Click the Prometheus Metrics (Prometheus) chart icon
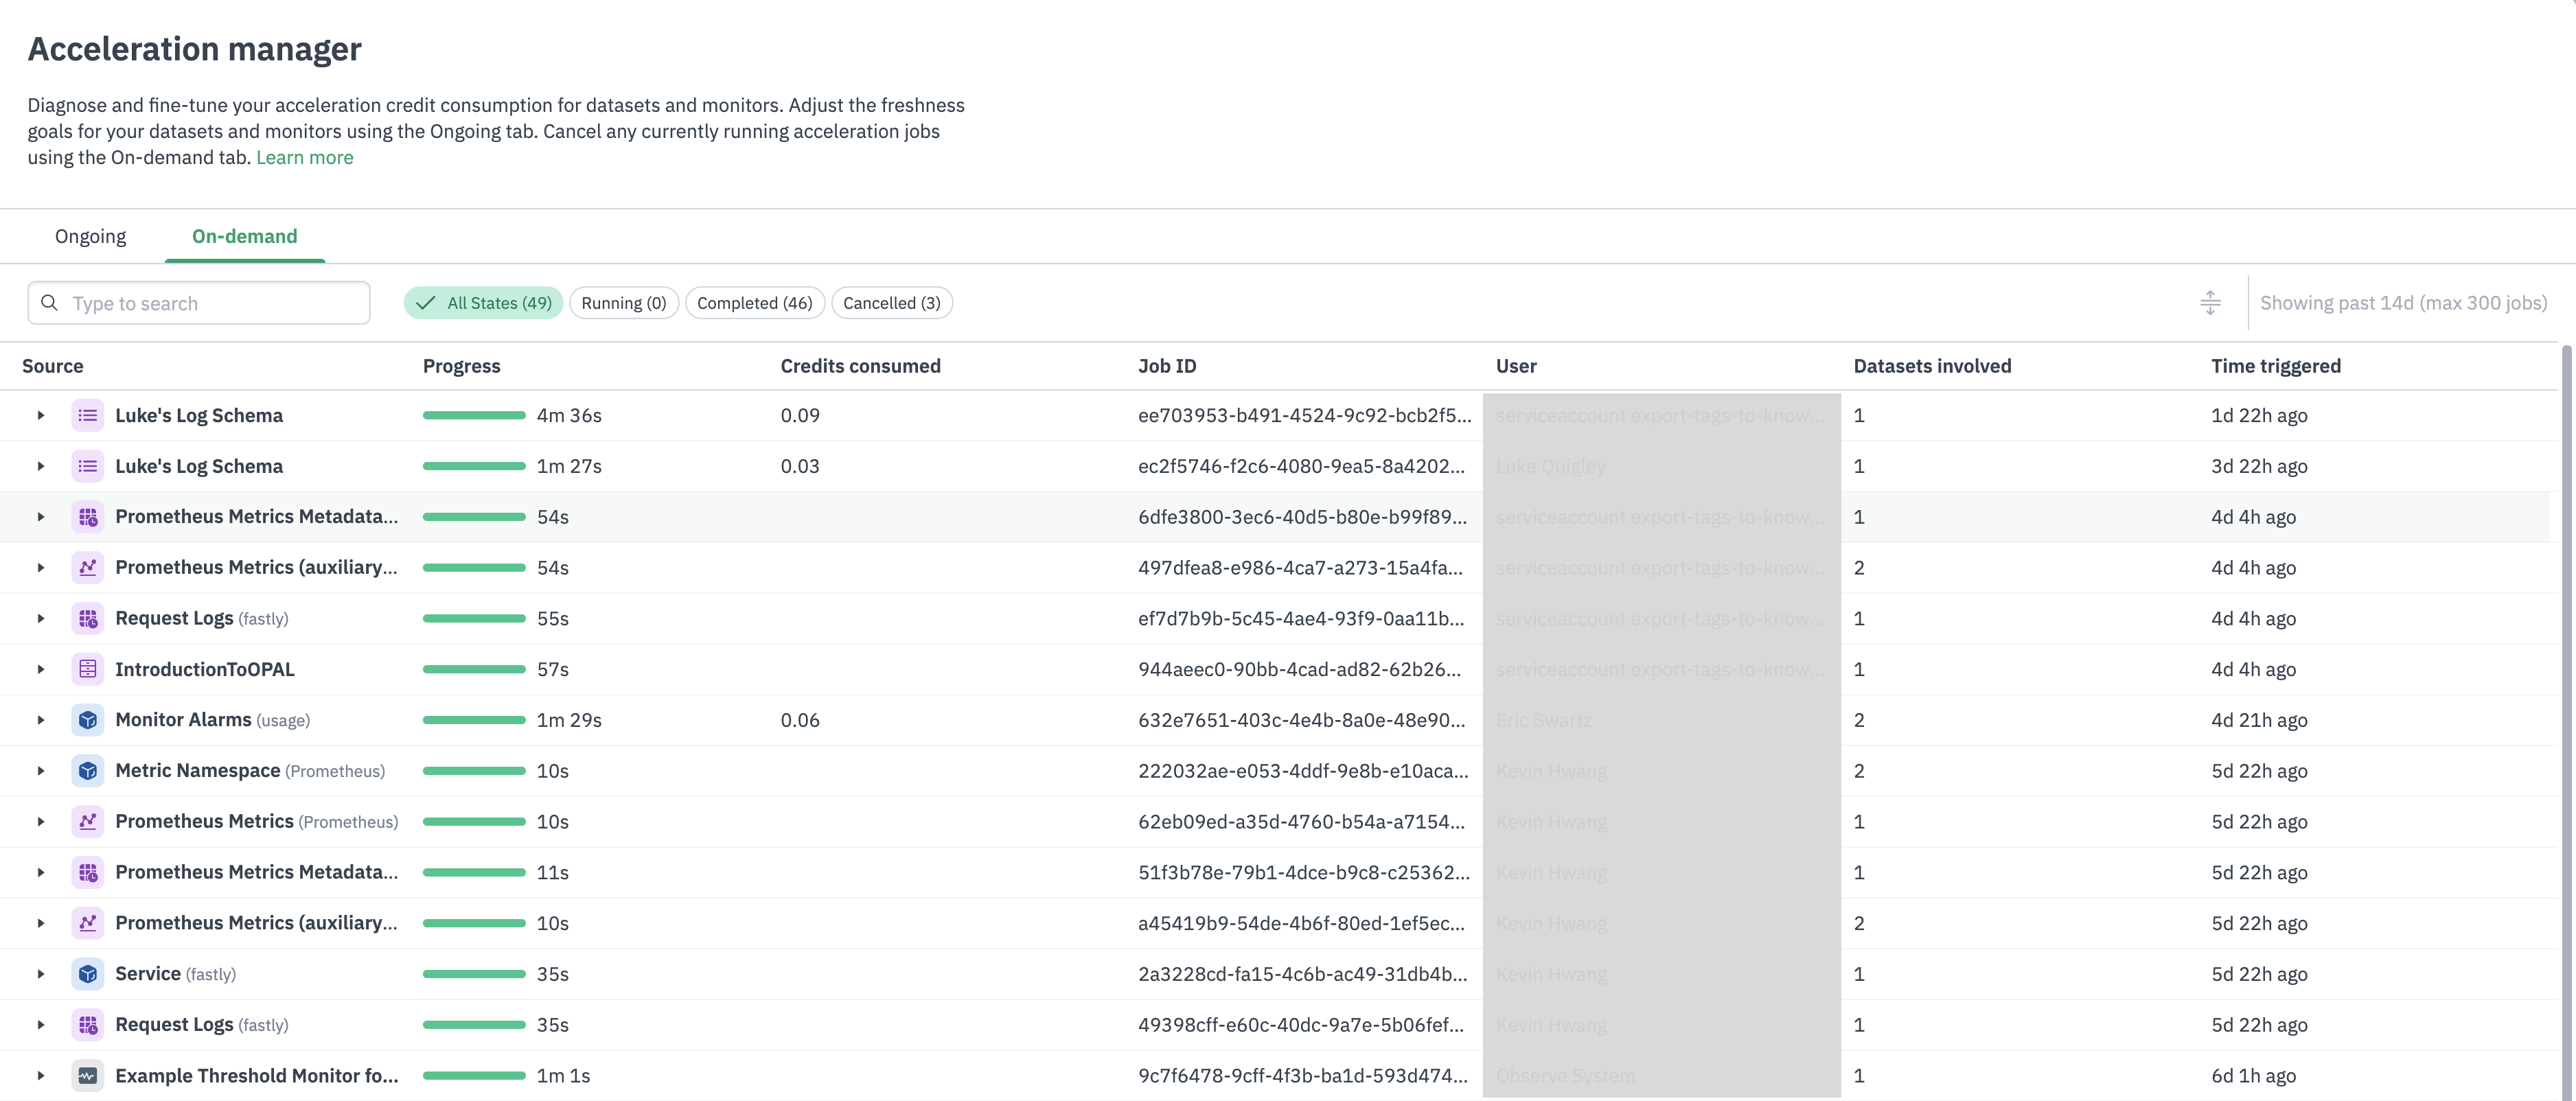This screenshot has height=1101, width=2576. 88,821
